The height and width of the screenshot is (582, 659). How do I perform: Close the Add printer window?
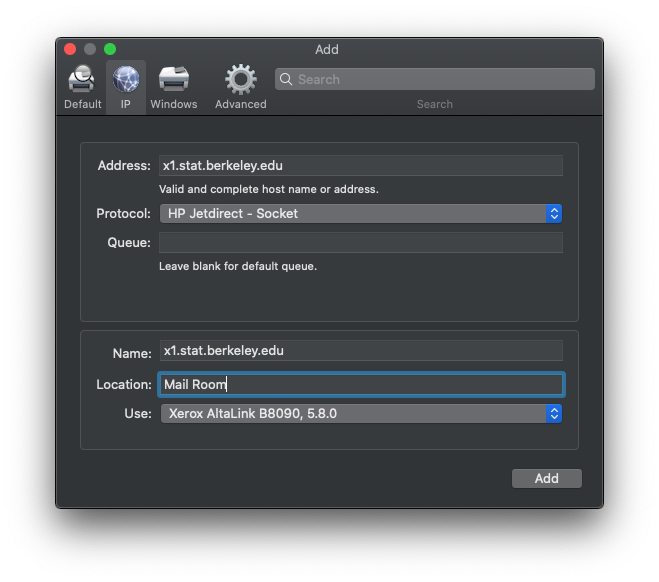[x=70, y=49]
